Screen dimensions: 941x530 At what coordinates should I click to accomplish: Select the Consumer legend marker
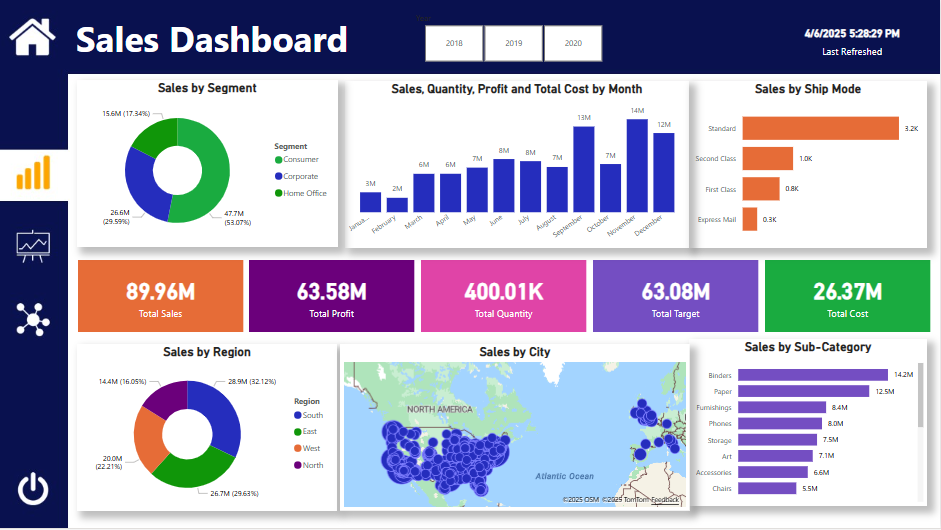tap(278, 160)
